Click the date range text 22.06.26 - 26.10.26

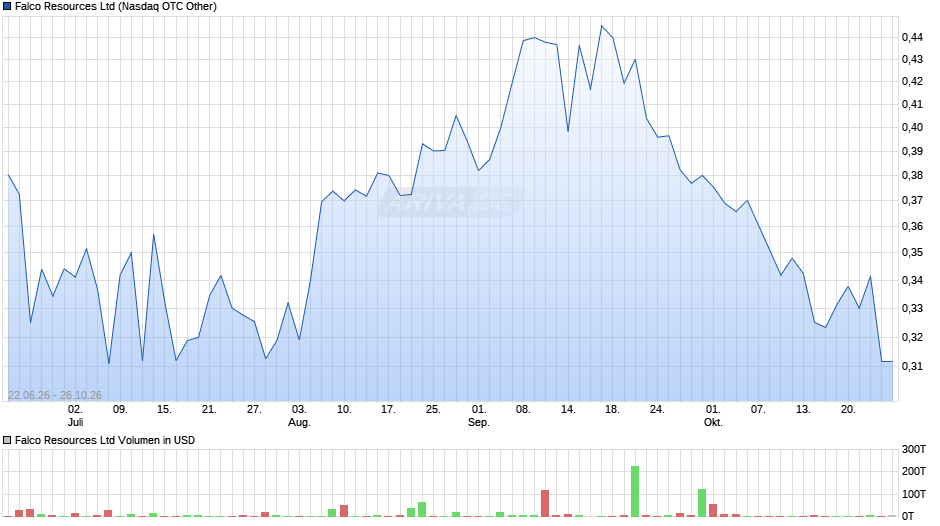[x=55, y=395]
